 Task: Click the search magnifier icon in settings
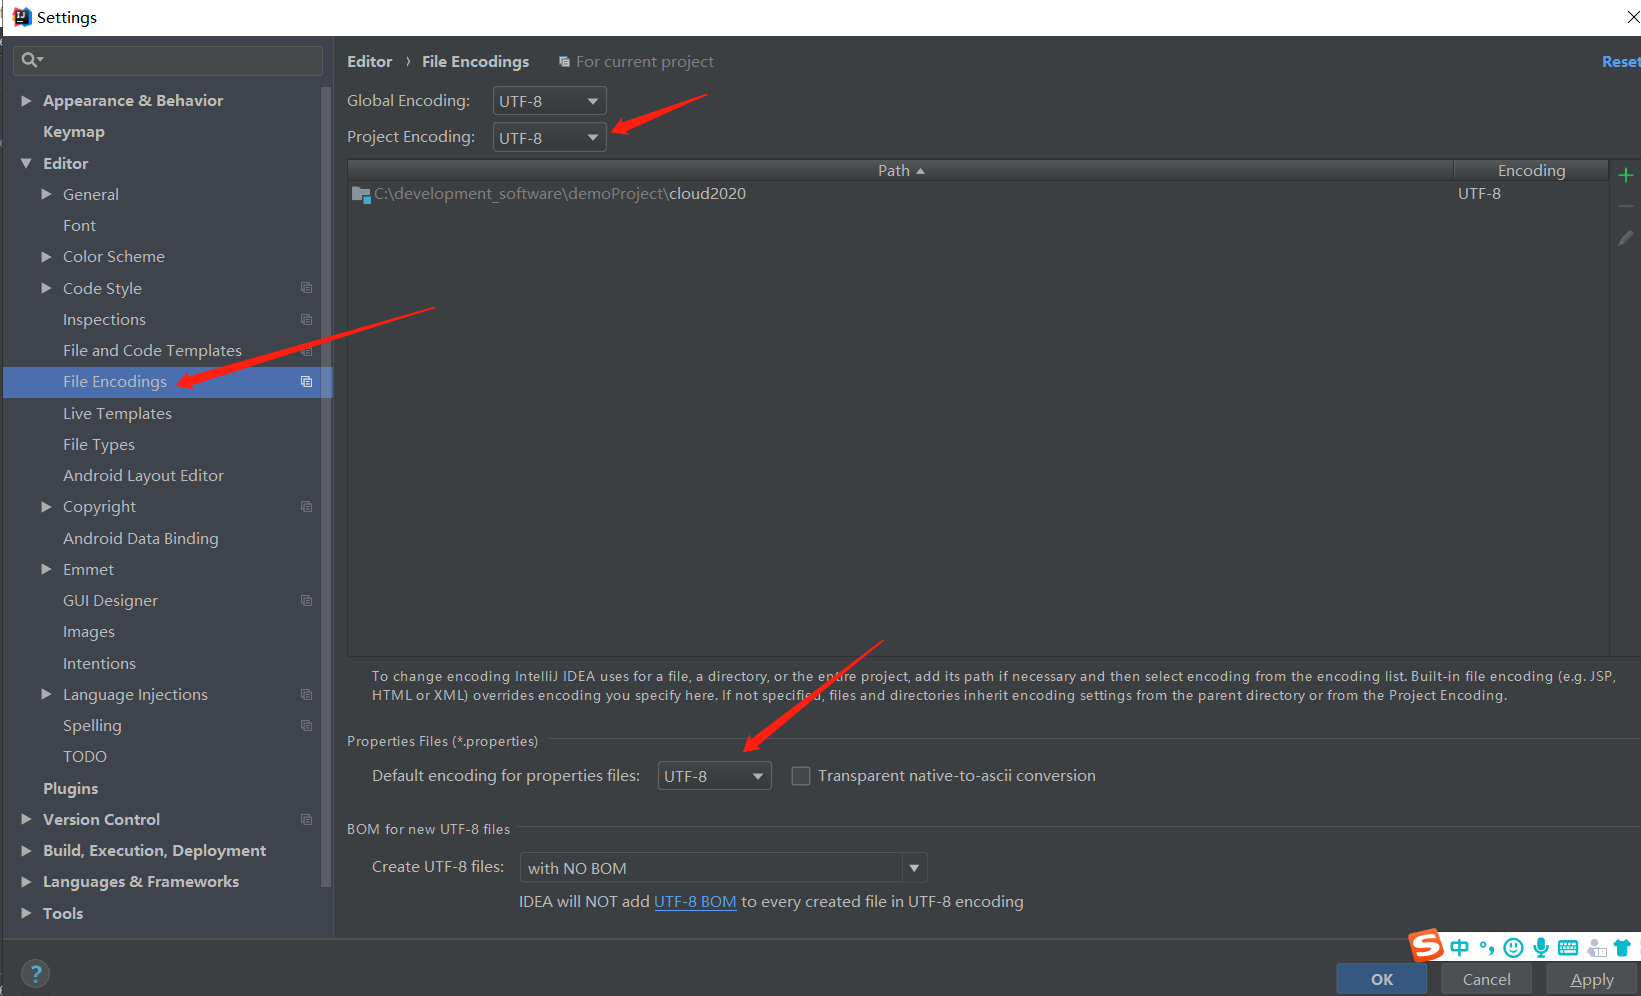[x=31, y=60]
